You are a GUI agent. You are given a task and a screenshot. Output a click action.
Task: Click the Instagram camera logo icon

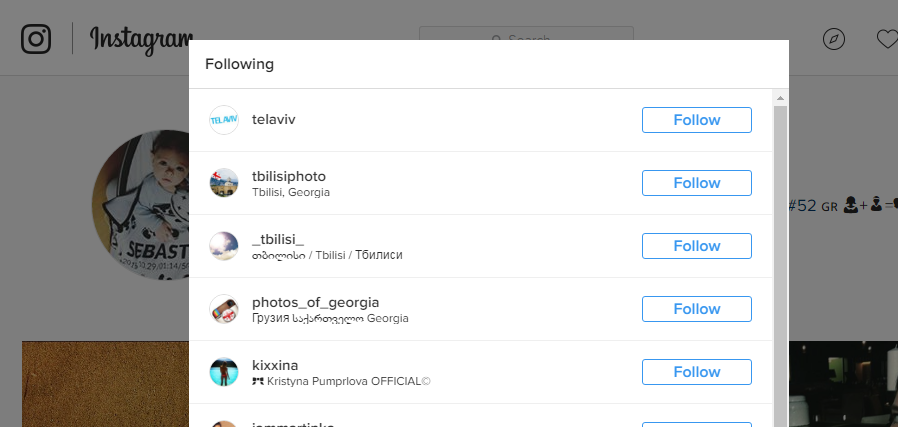coord(36,39)
